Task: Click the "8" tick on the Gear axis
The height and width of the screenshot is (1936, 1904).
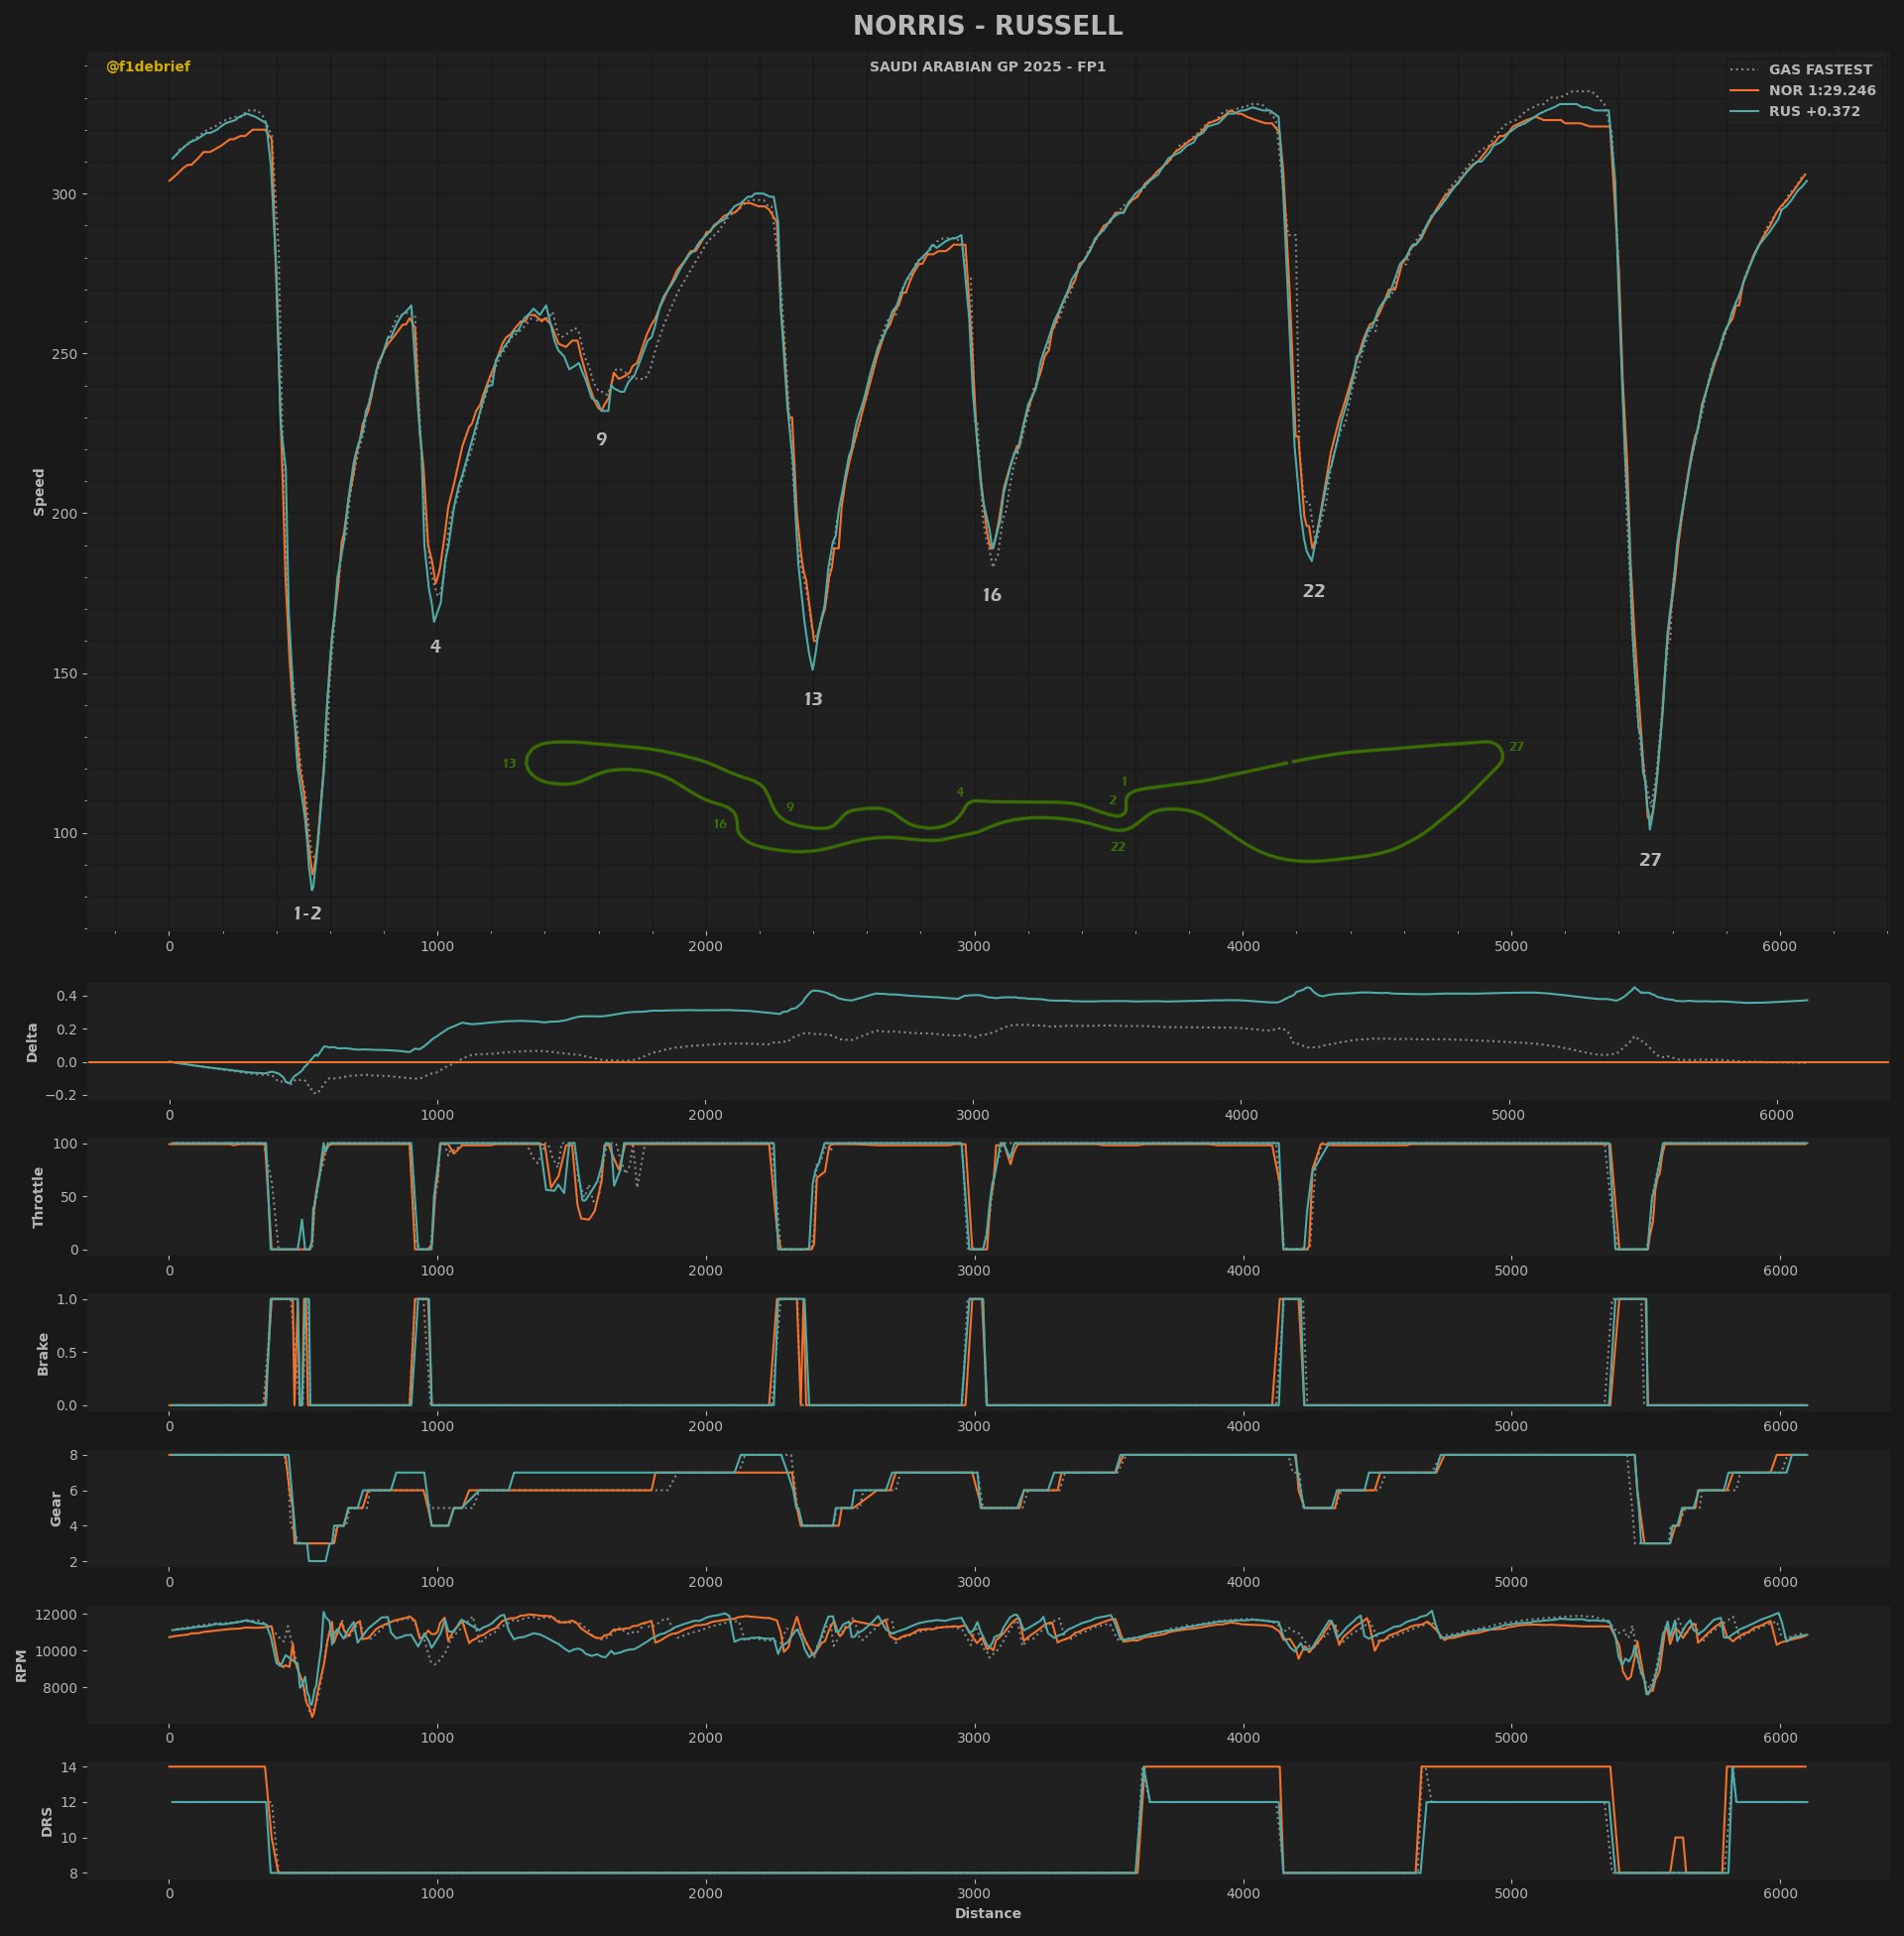Action: (x=73, y=1455)
